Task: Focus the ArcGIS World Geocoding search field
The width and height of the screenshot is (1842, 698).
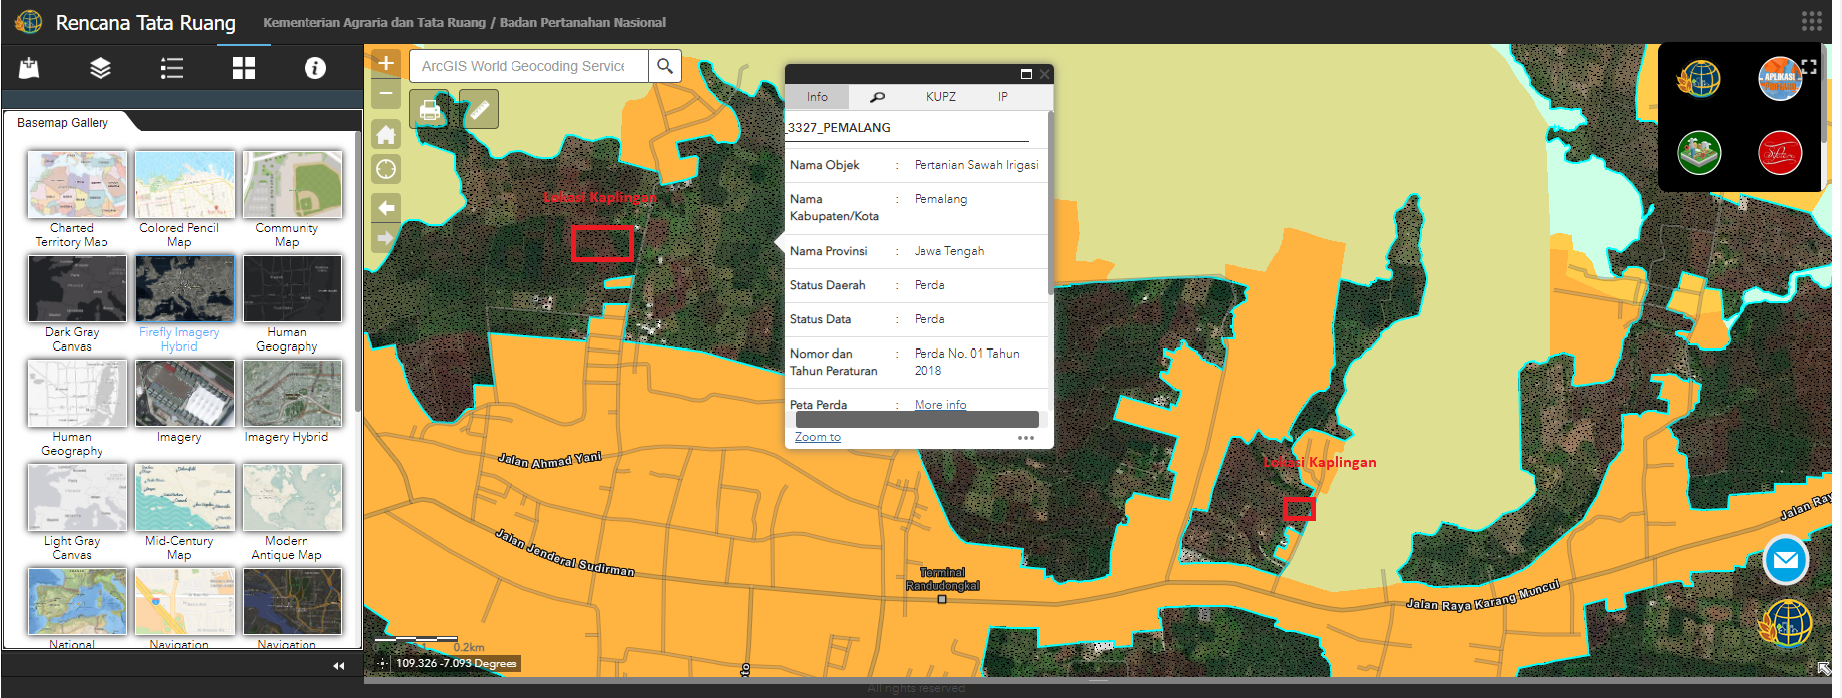Action: click(529, 66)
